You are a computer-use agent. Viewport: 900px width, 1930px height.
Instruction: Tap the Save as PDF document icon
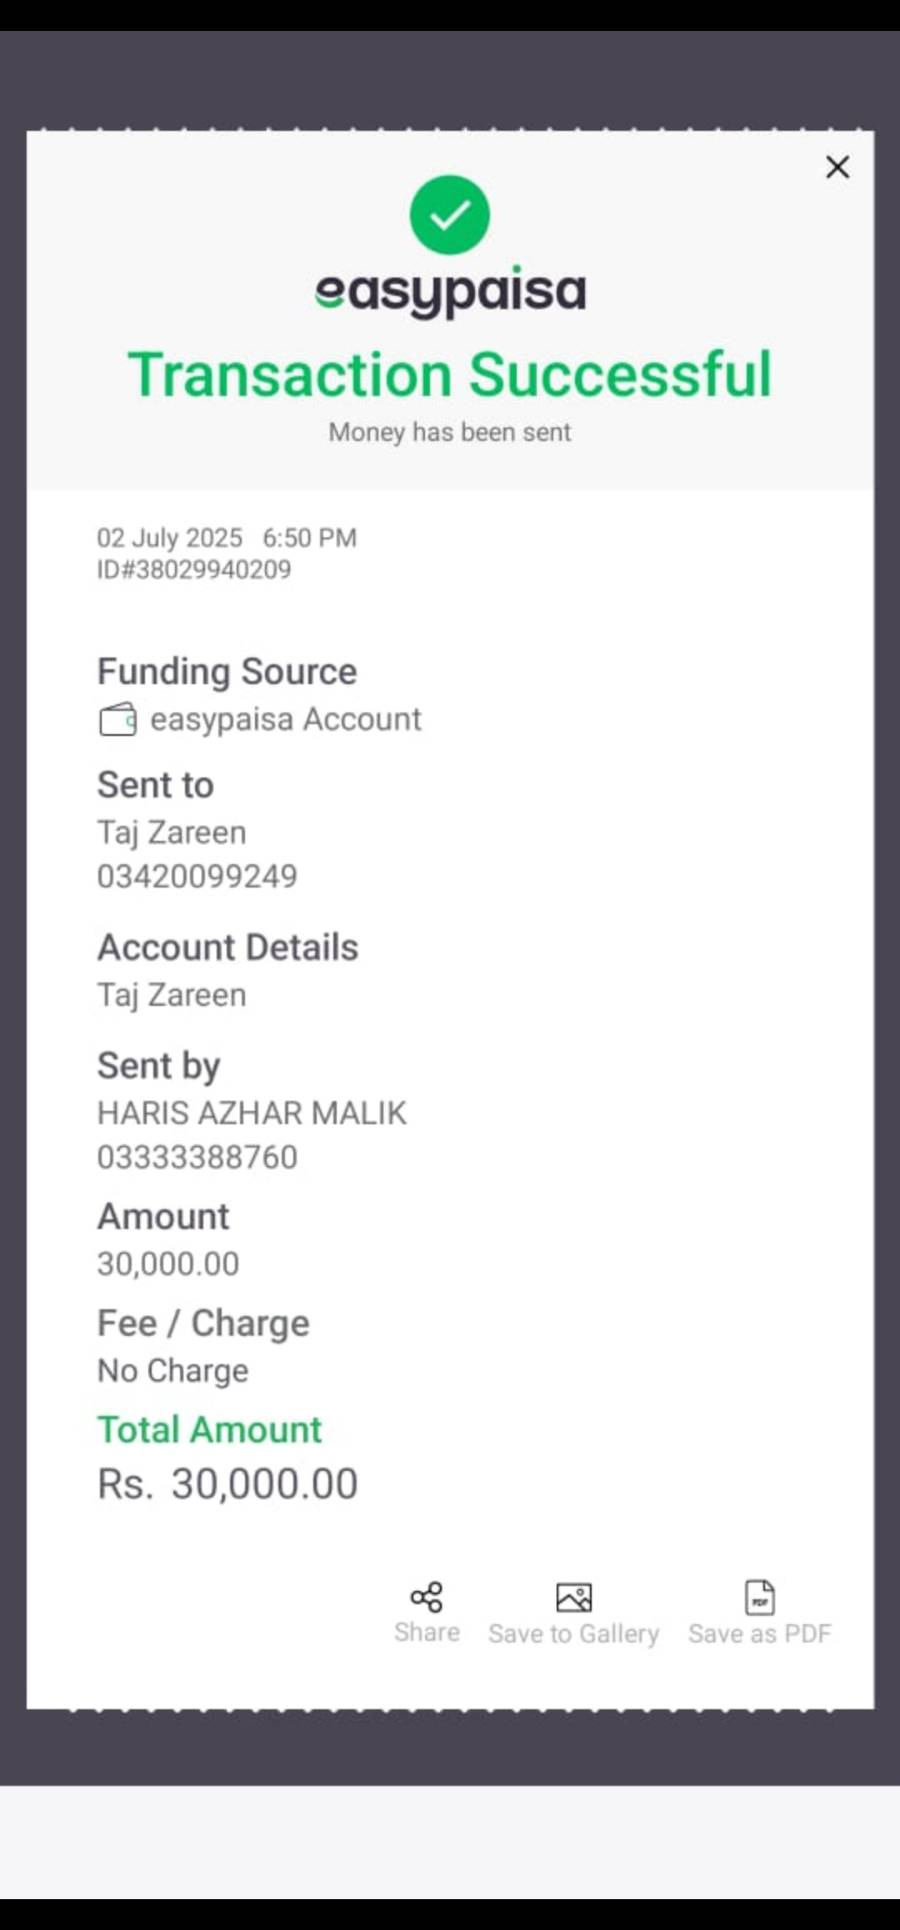point(760,1597)
